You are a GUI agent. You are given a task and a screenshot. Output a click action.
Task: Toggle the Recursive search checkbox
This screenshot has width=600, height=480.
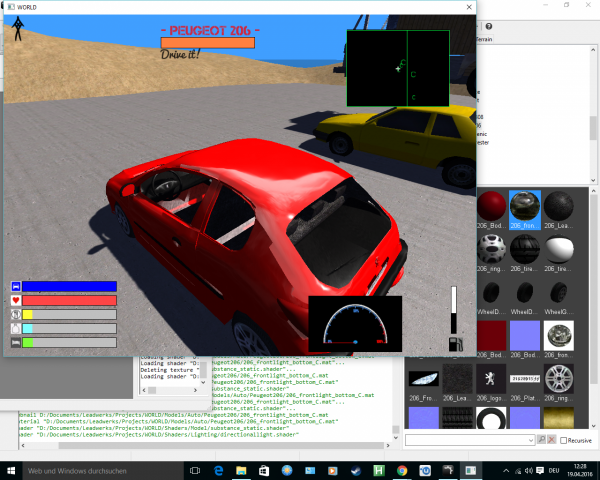[x=563, y=441]
